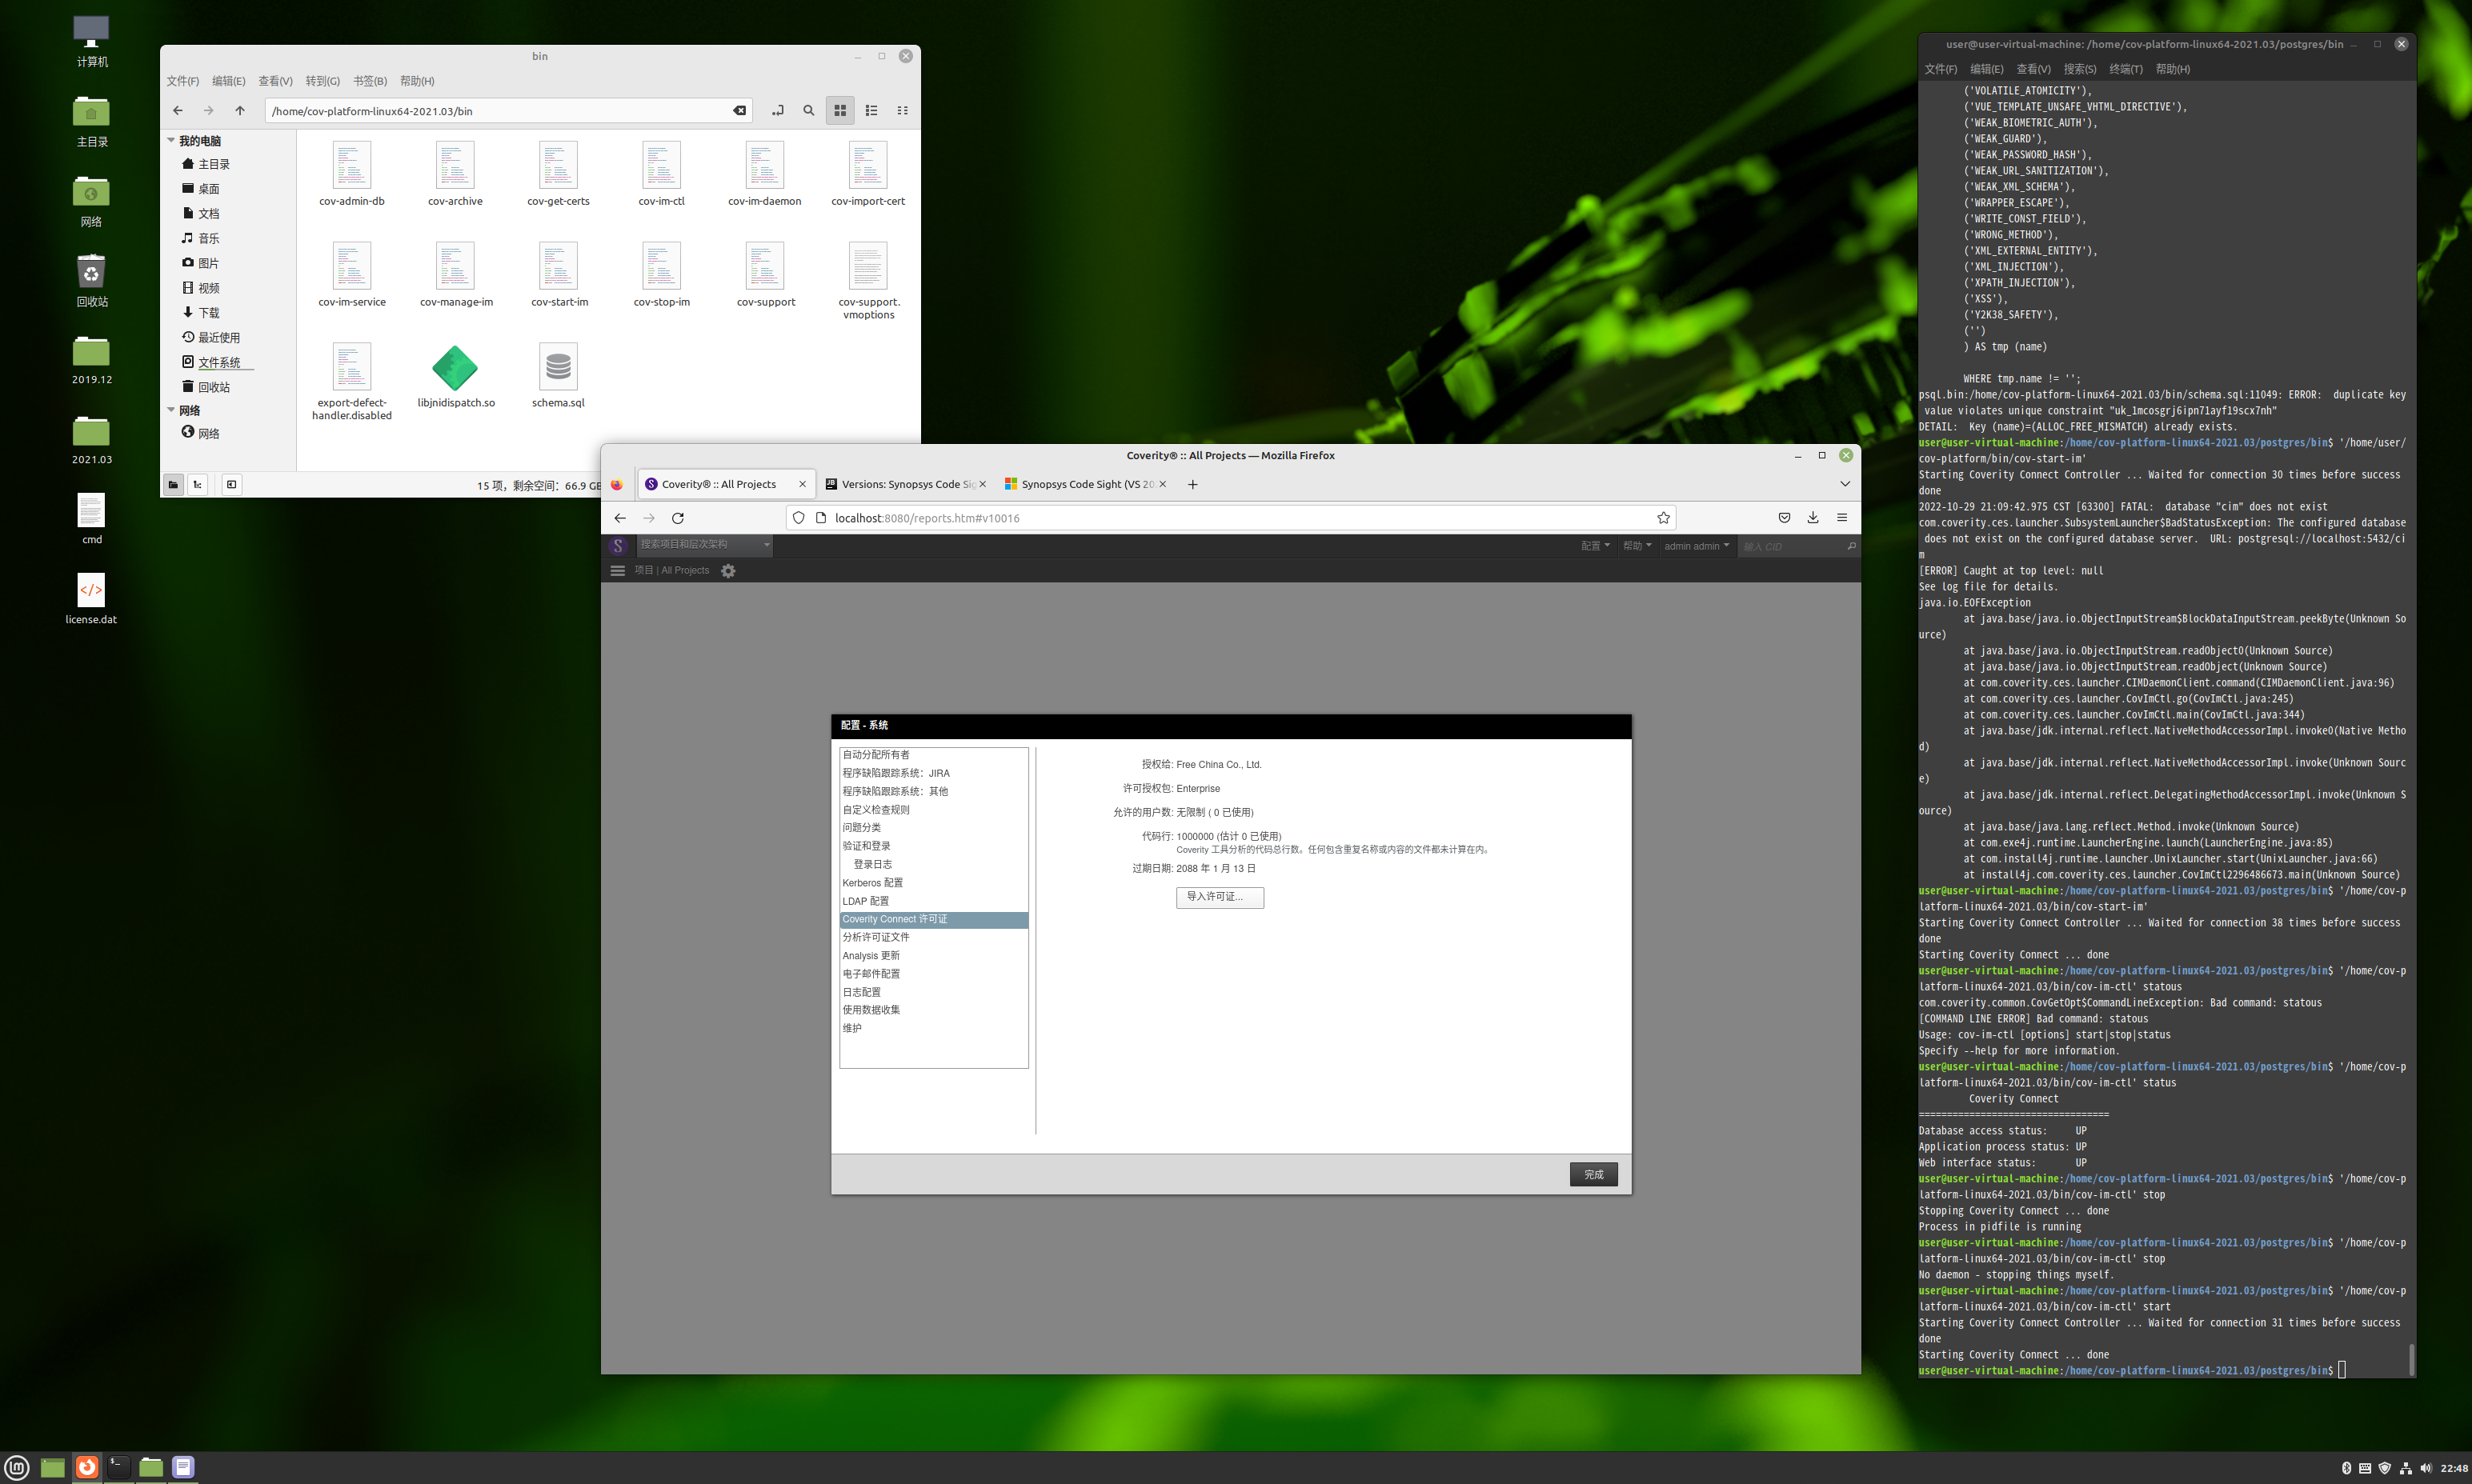This screenshot has width=2472, height=1484.
Task: Open Firefox downloads panel
Action: point(1813,517)
